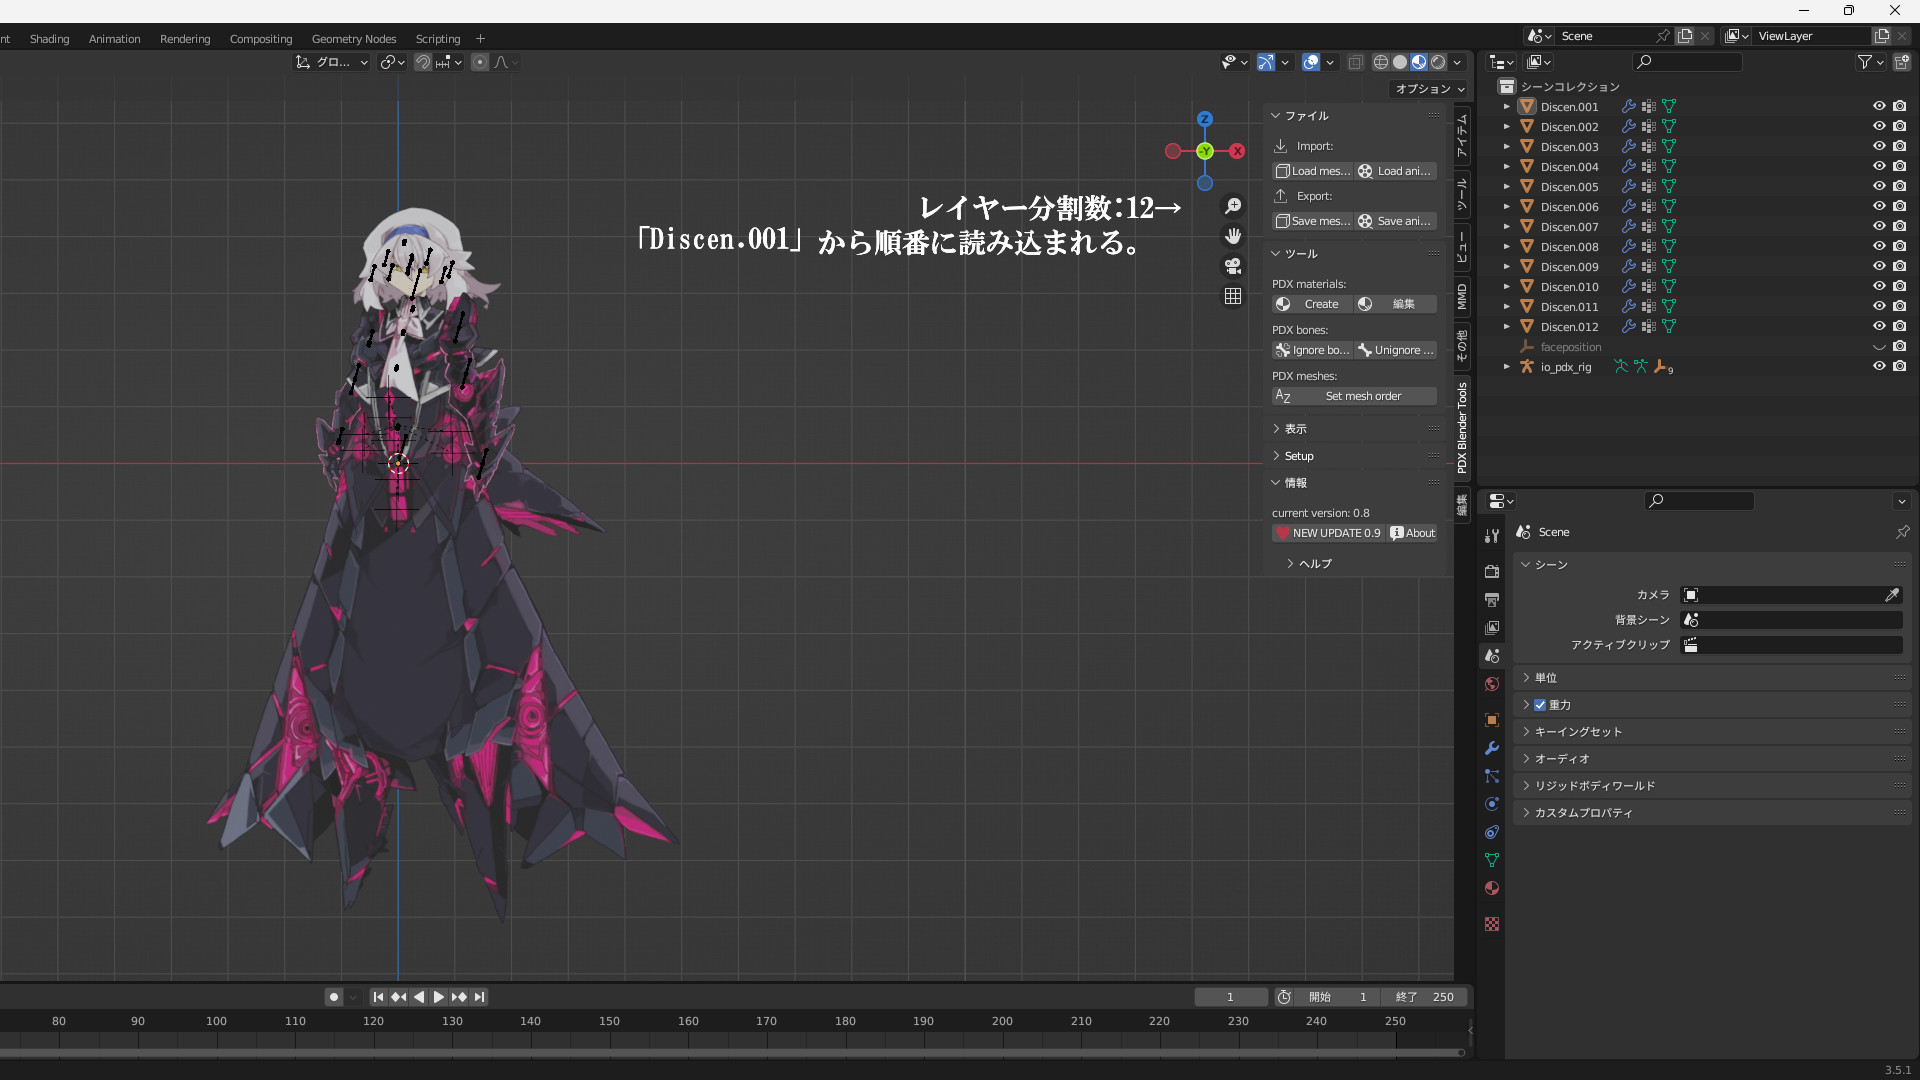Switch to Scripting workspace tab

click(438, 39)
